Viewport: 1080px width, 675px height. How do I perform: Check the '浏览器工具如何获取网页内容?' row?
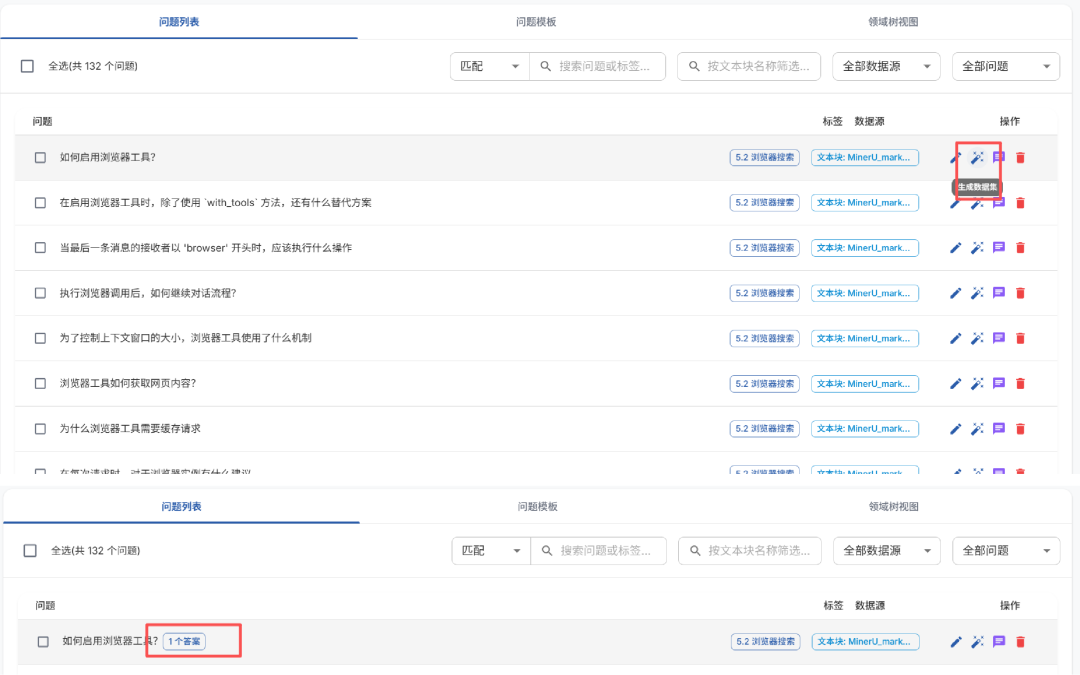(41, 384)
